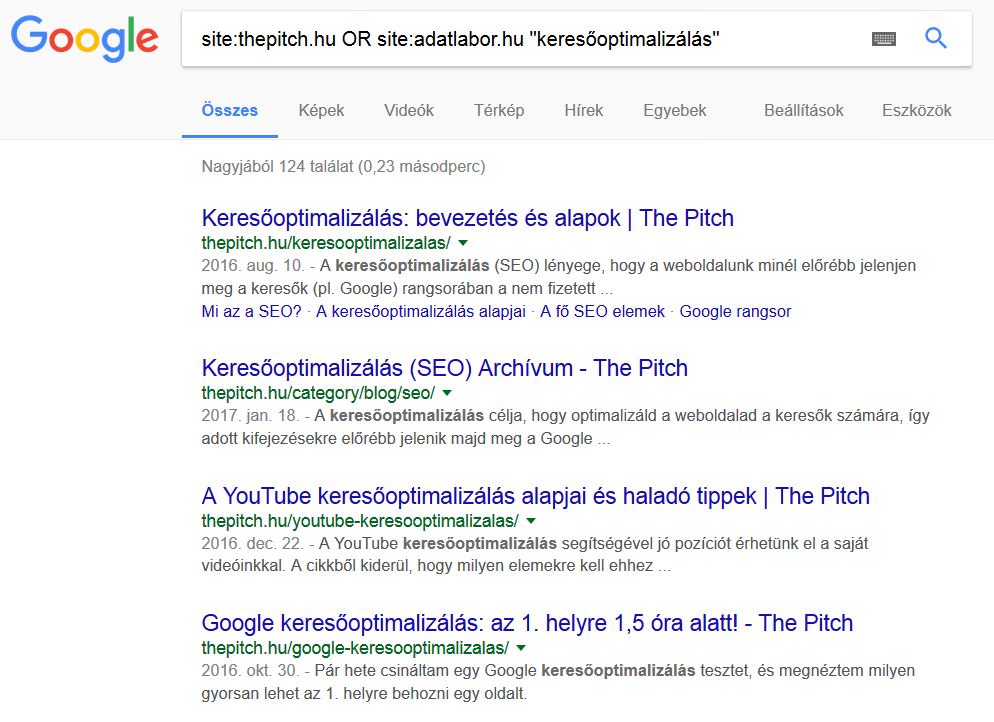Click the '2017. jan. 18.' result date
The image size is (994, 722).
250,416
